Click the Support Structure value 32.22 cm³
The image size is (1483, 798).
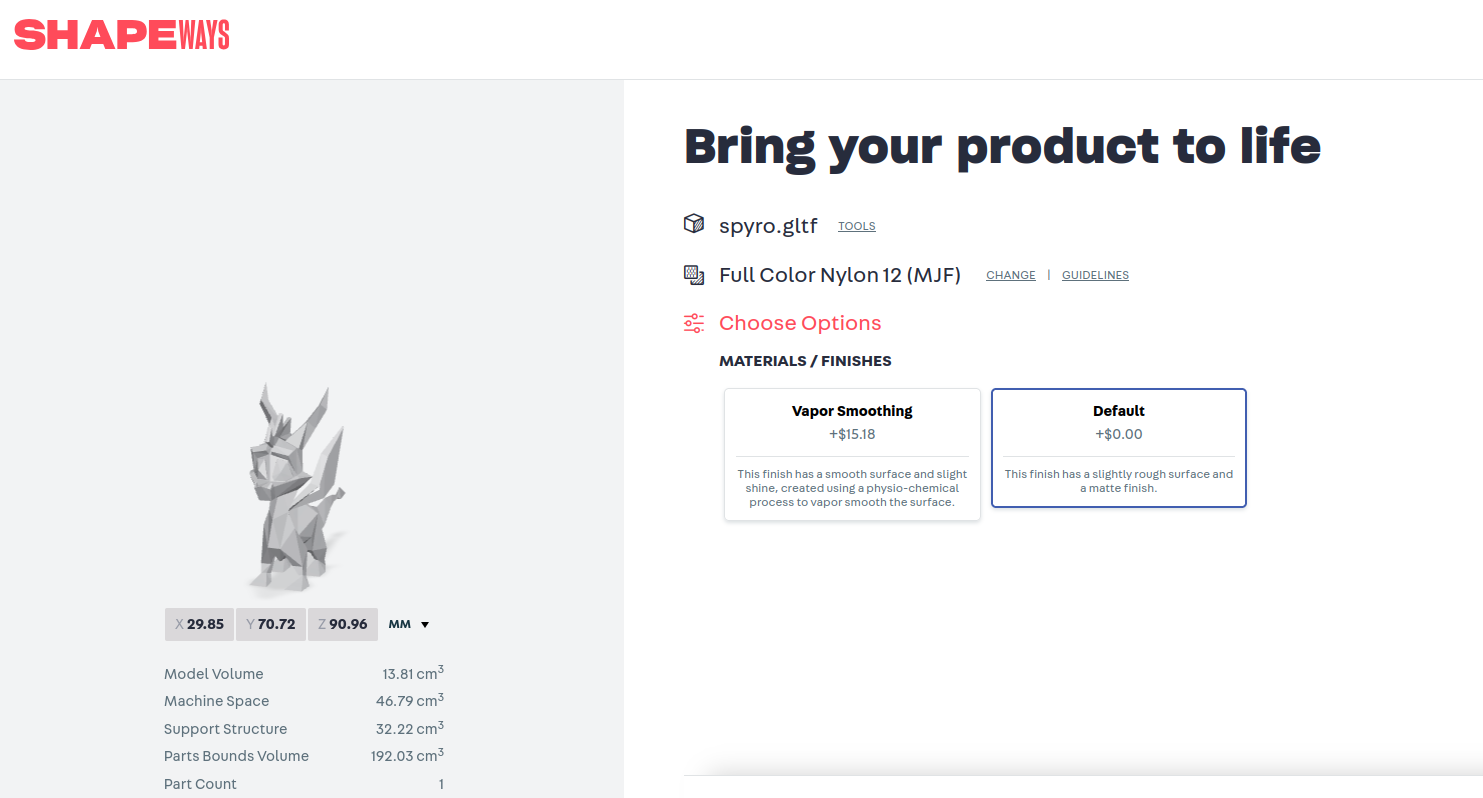coord(410,728)
